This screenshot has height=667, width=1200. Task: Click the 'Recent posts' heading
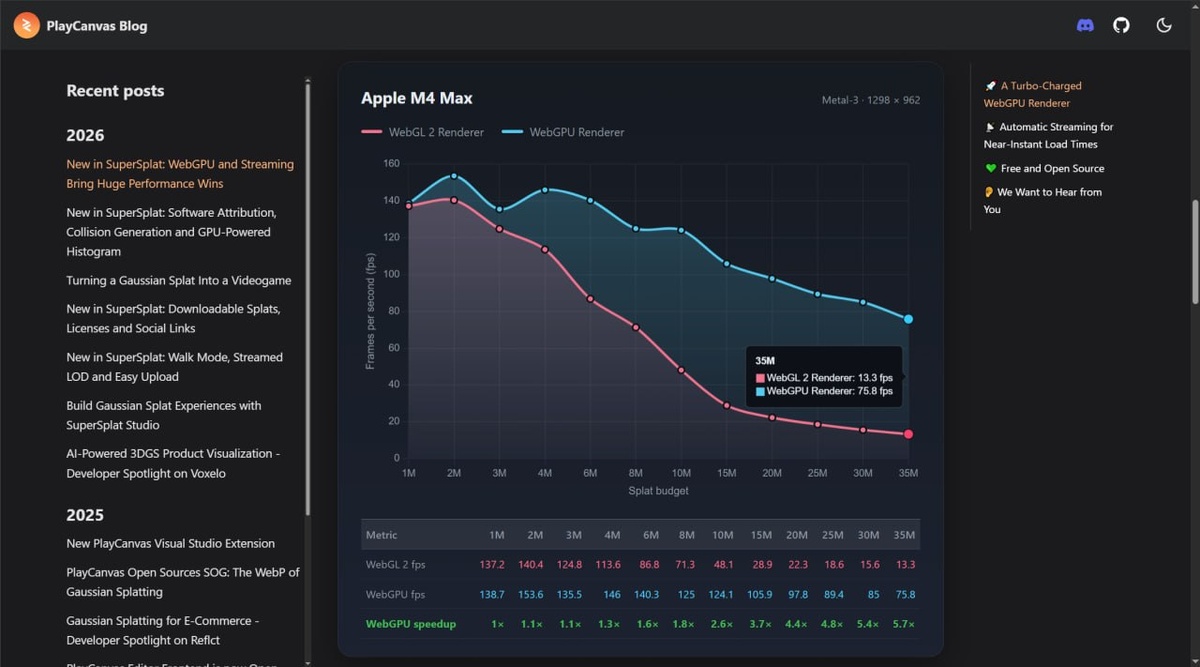coord(115,91)
